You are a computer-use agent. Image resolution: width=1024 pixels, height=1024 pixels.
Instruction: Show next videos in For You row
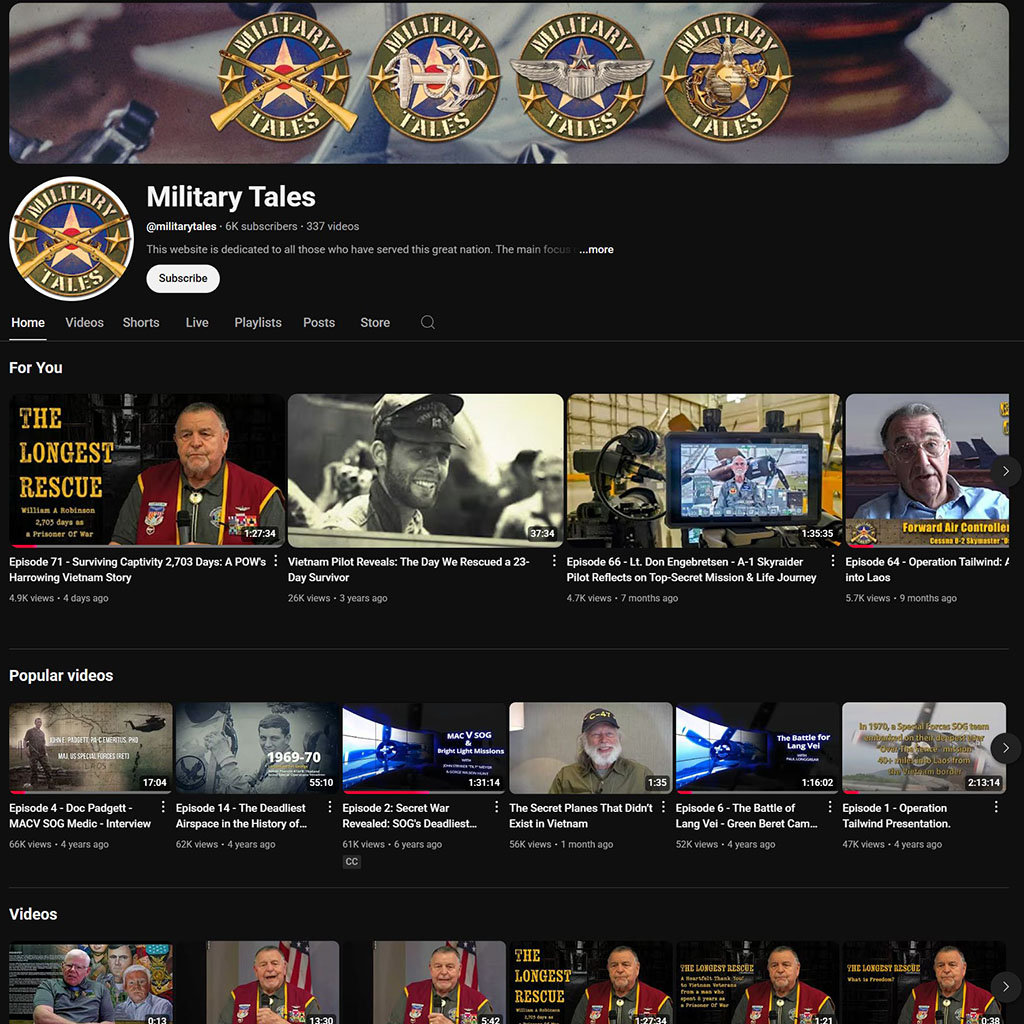click(1006, 471)
